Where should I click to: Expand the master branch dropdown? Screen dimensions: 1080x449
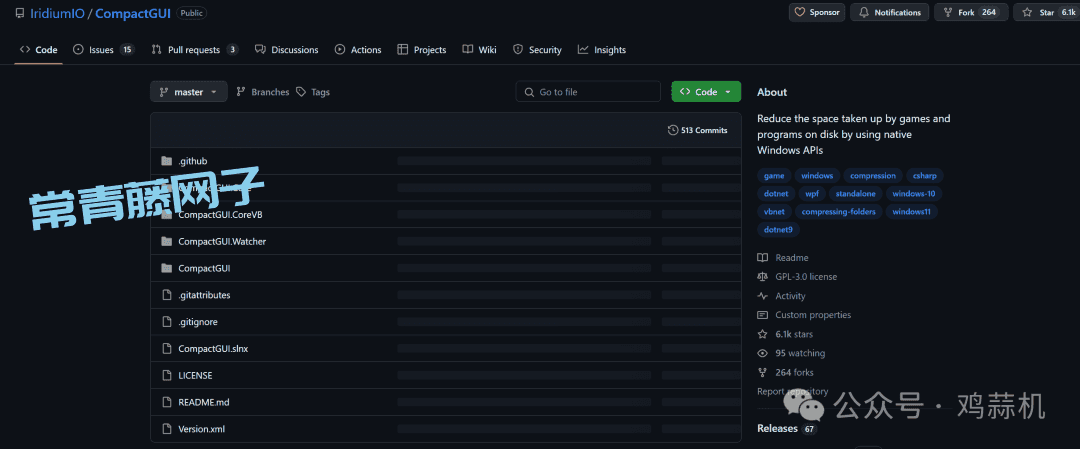[189, 92]
